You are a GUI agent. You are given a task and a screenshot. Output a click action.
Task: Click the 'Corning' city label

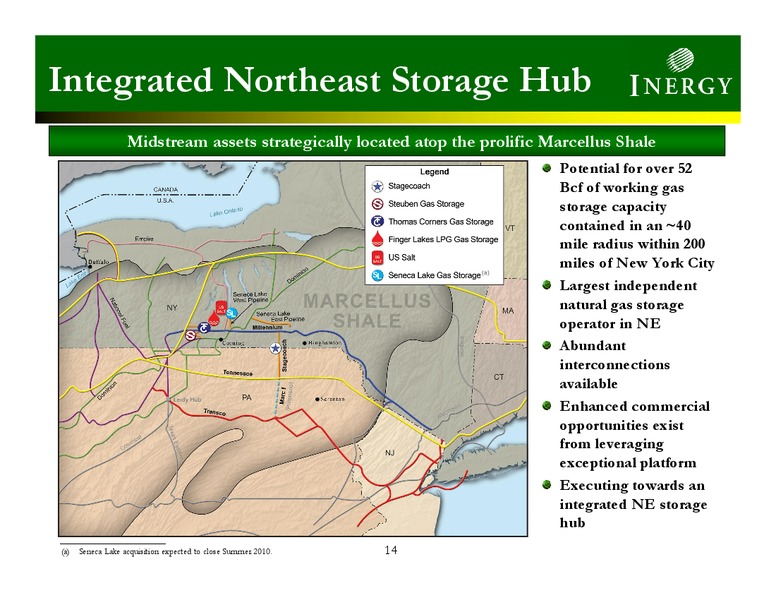[x=233, y=343]
